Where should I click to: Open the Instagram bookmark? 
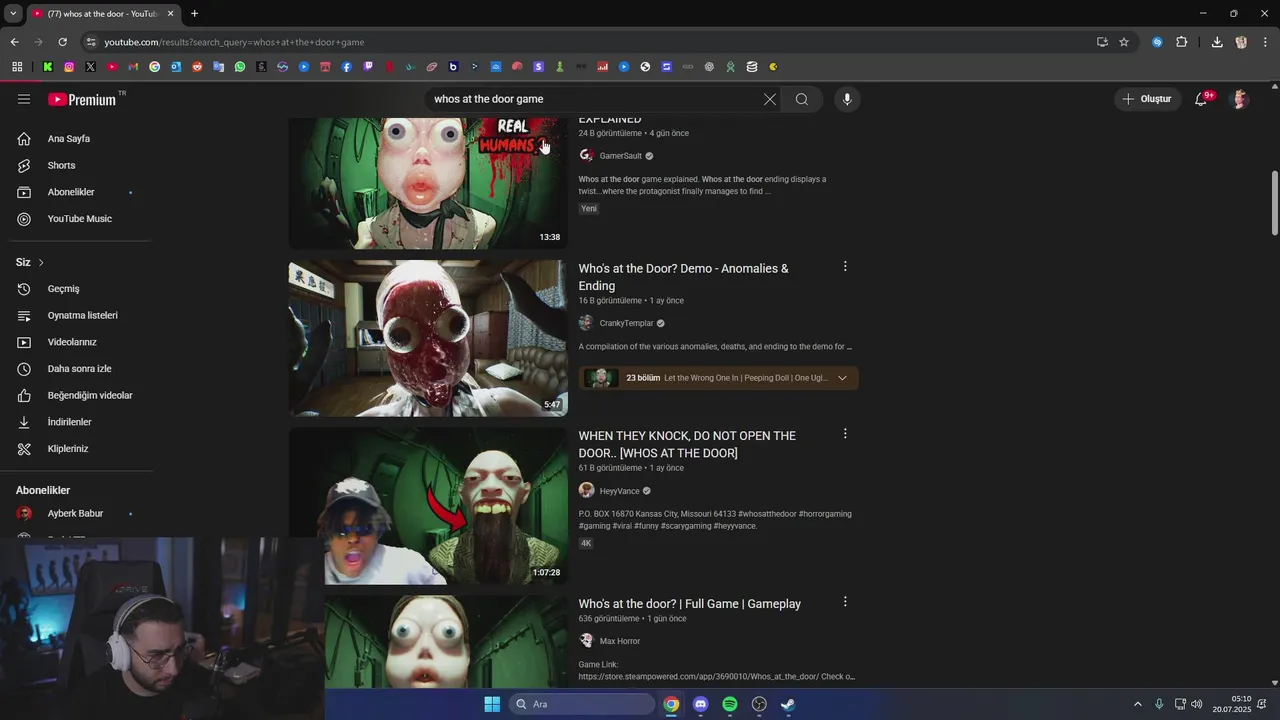(69, 67)
